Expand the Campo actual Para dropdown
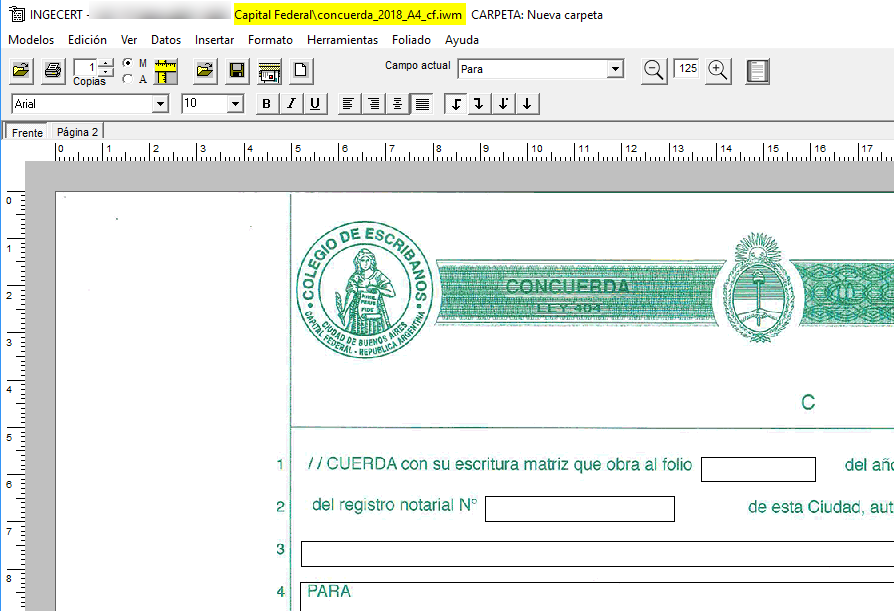This screenshot has height=611, width=894. click(x=615, y=69)
